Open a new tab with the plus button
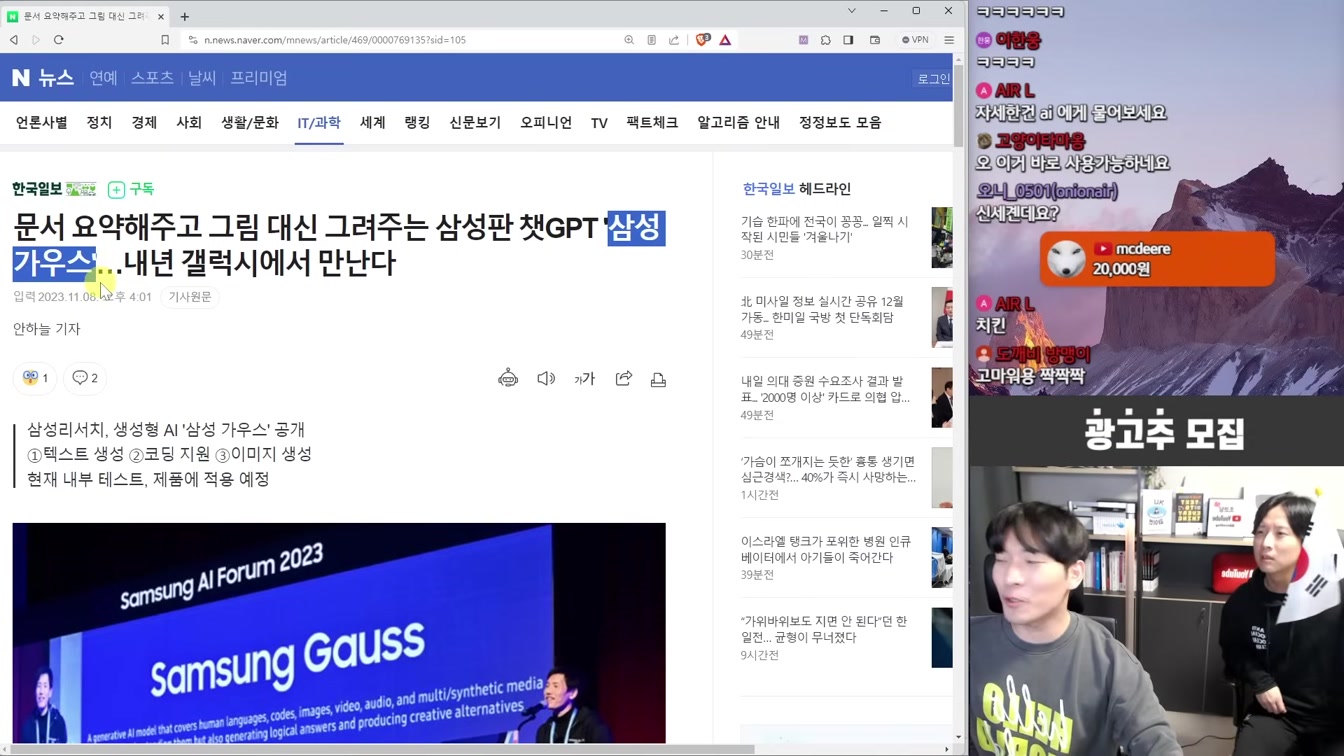 point(185,16)
